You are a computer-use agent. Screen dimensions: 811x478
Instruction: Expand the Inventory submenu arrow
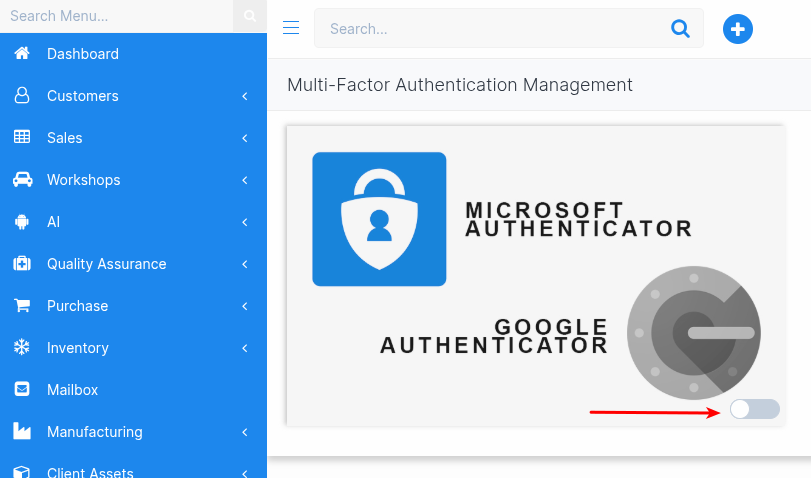pos(245,348)
